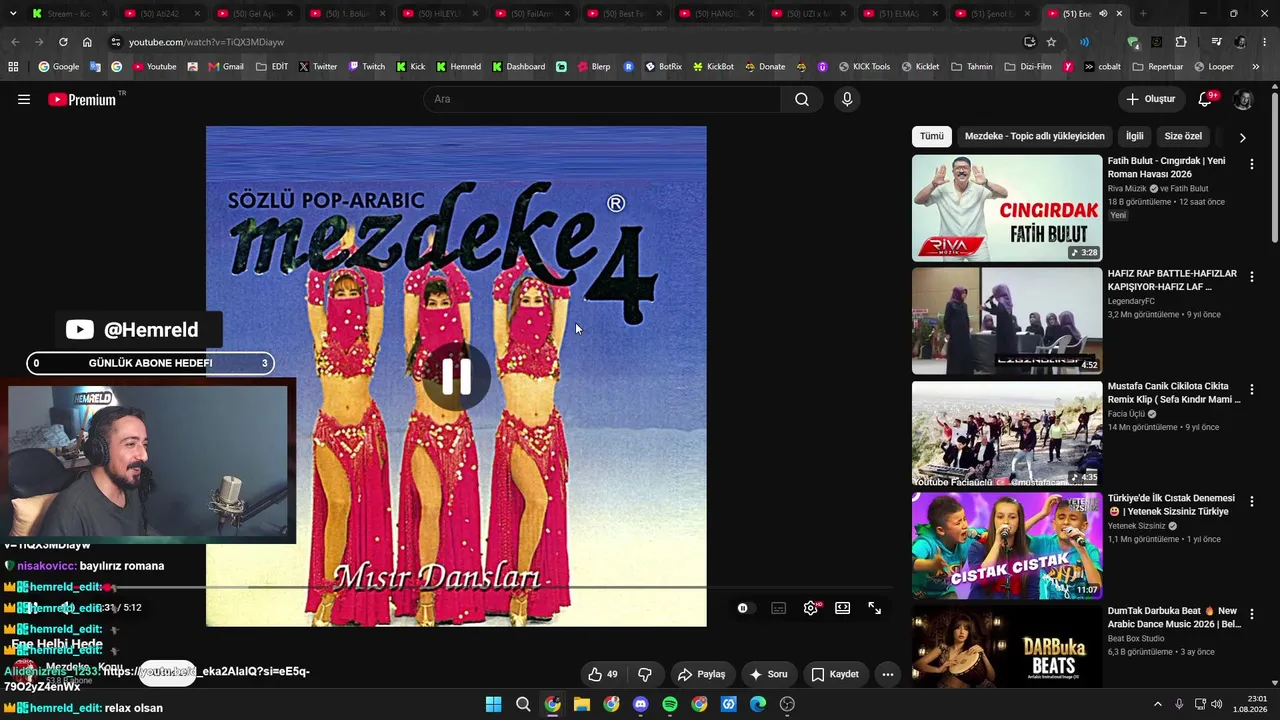The width and height of the screenshot is (1280, 720).
Task: Open OBS Studio from the taskbar
Action: pyautogui.click(x=787, y=704)
